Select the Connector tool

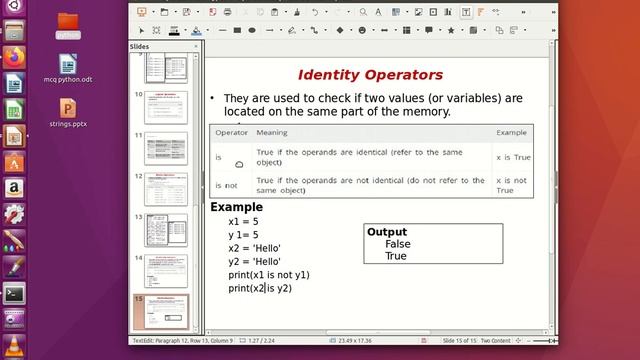[314, 30]
